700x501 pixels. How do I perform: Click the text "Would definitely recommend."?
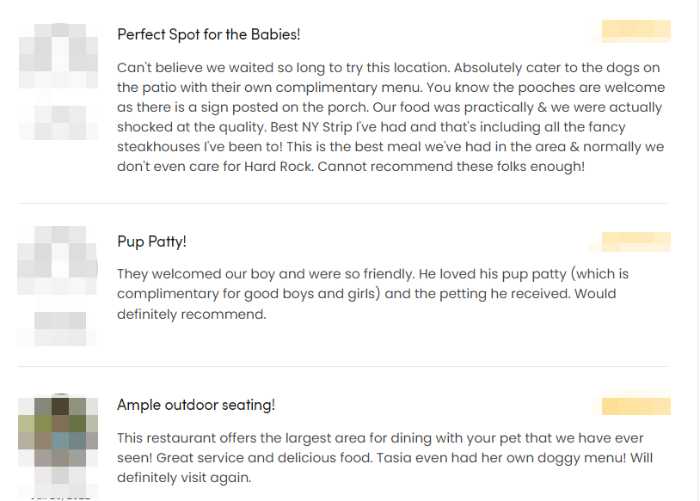click(367, 304)
